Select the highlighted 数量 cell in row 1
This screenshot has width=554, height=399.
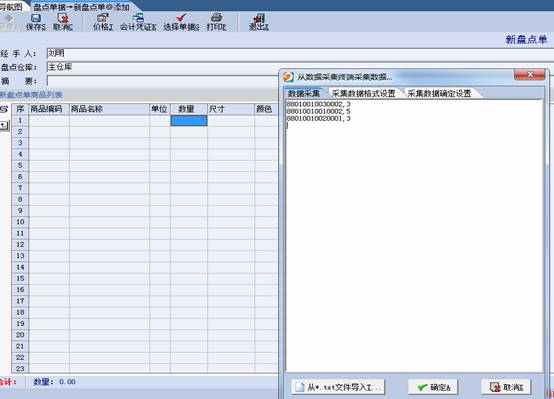[189, 121]
